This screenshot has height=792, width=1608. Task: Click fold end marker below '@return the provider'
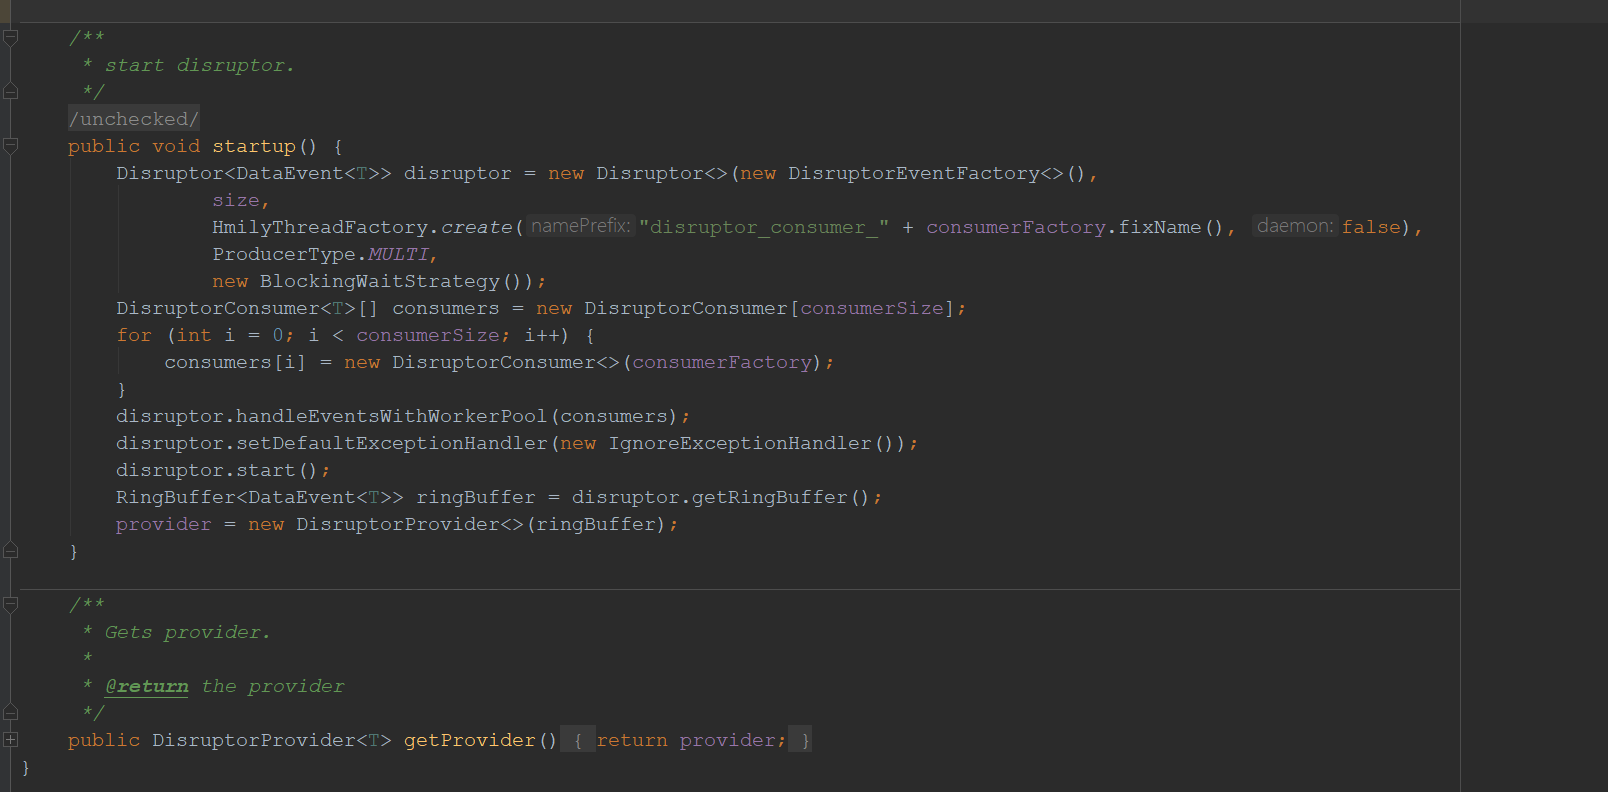point(10,713)
